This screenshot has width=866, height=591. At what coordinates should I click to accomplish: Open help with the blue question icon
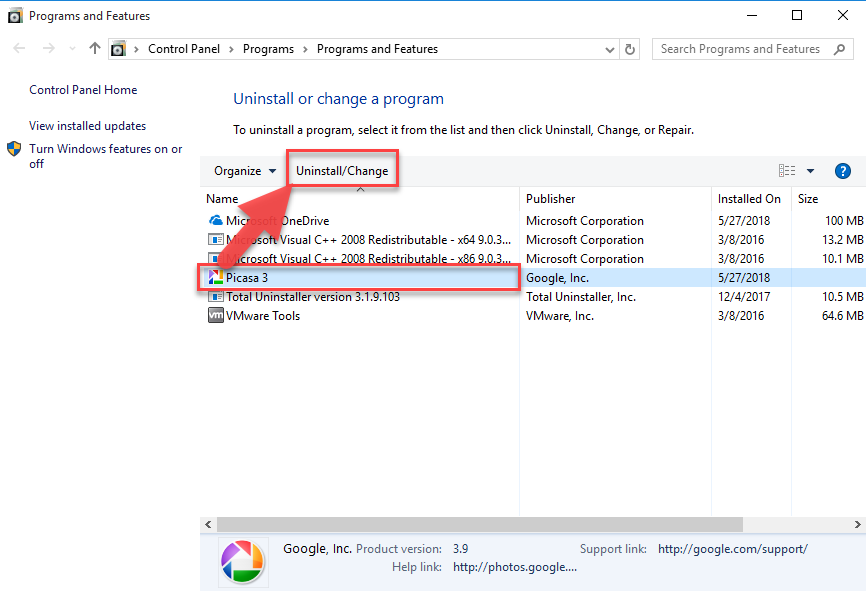pos(842,171)
